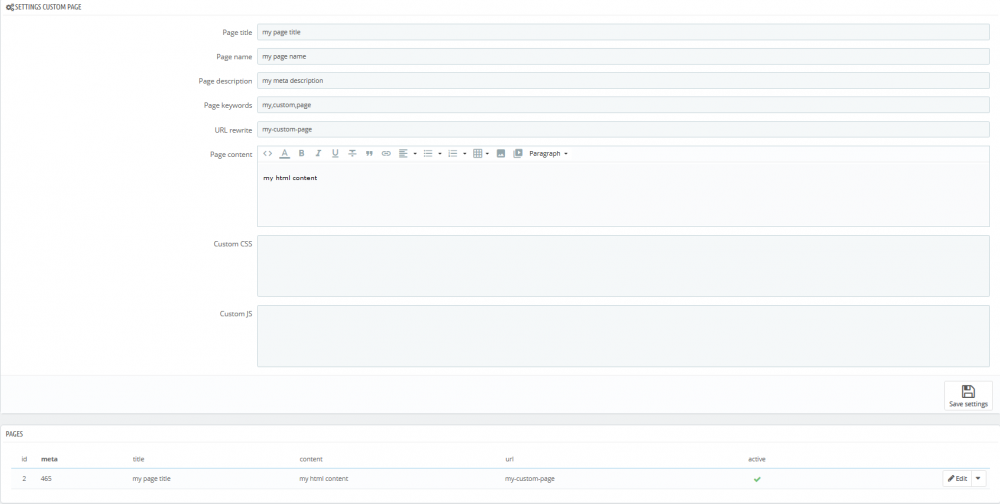Viewport: 1000px width, 504px height.
Task: Select the 'my page title' table cell
Action: coord(151,478)
